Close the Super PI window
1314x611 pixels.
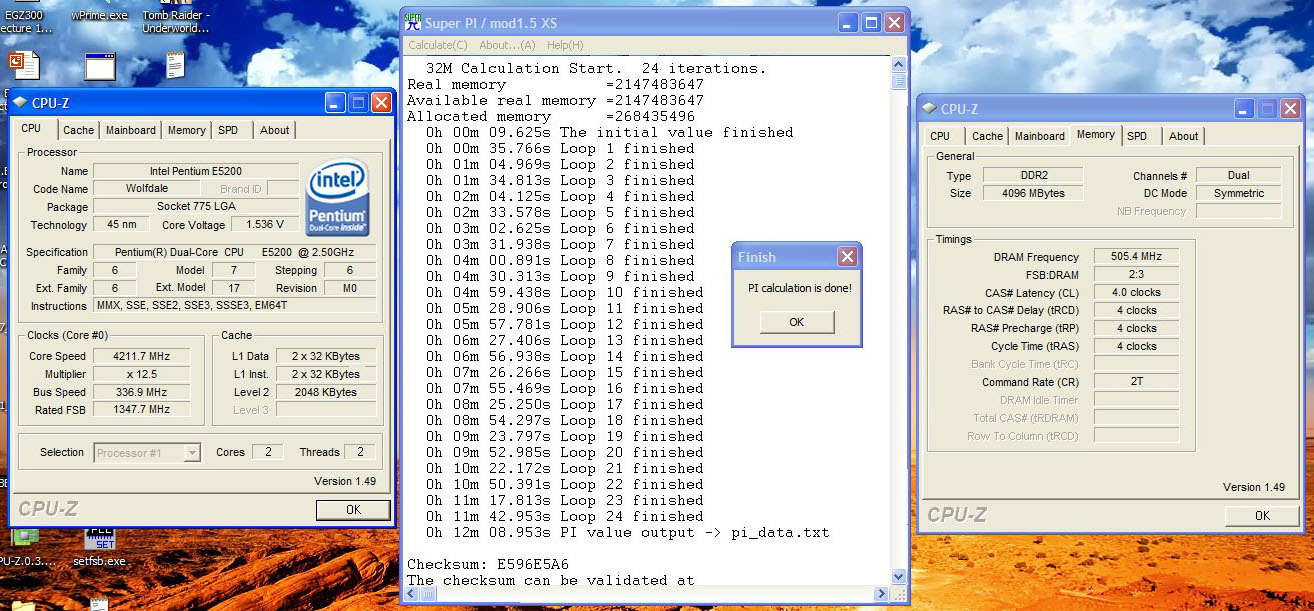(x=894, y=22)
